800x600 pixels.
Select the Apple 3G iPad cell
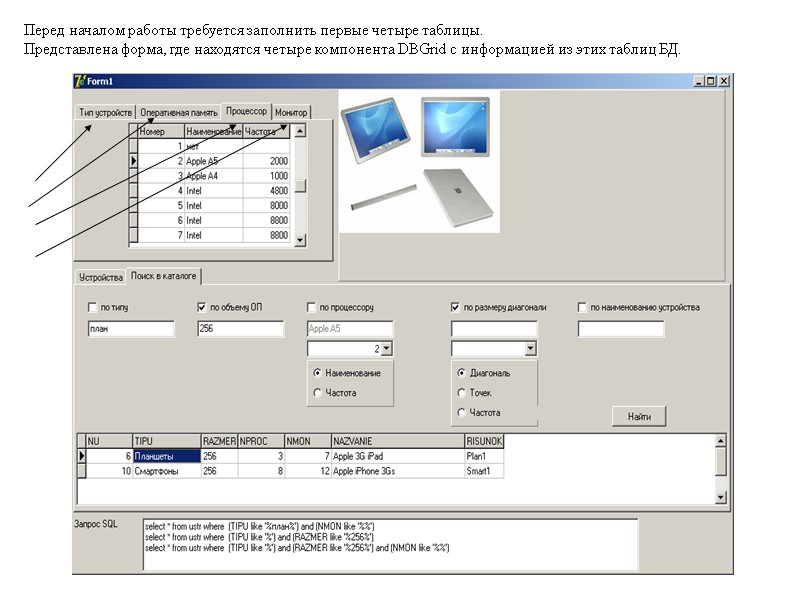397,456
